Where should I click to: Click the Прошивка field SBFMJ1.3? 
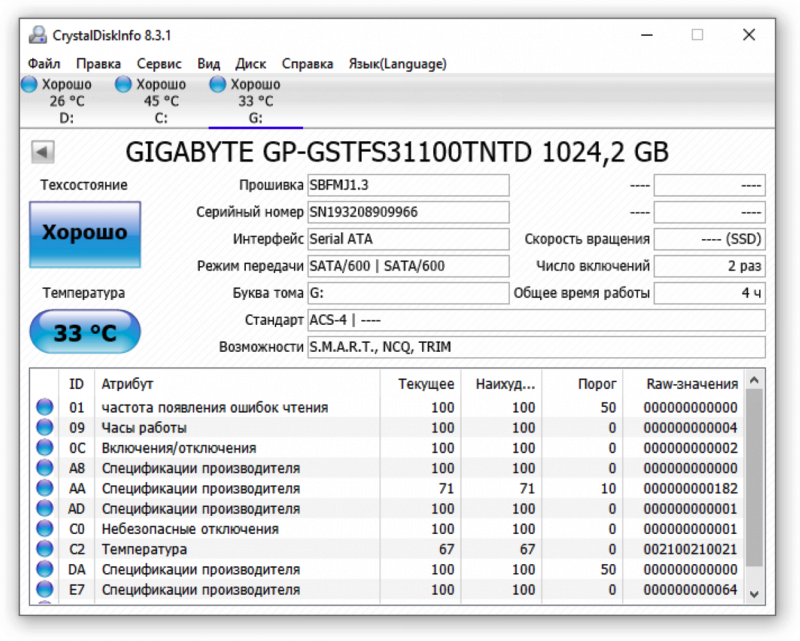[408, 185]
